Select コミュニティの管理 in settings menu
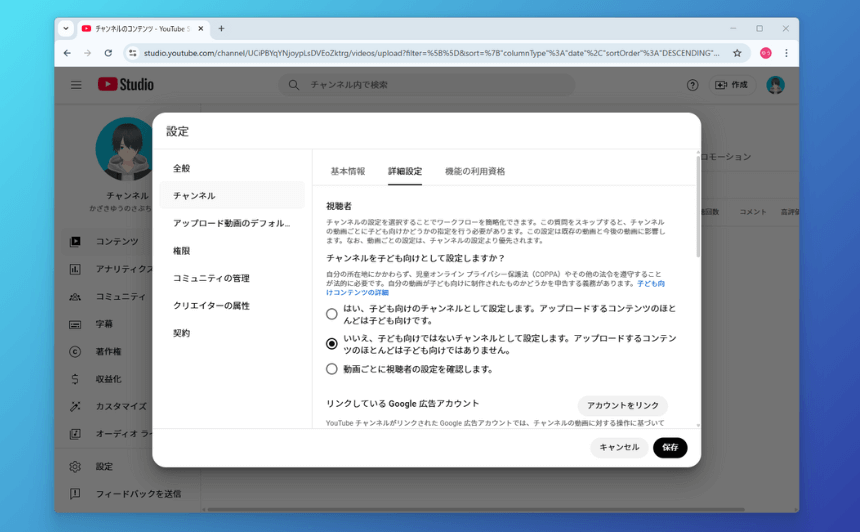This screenshot has width=860, height=532. point(231,278)
